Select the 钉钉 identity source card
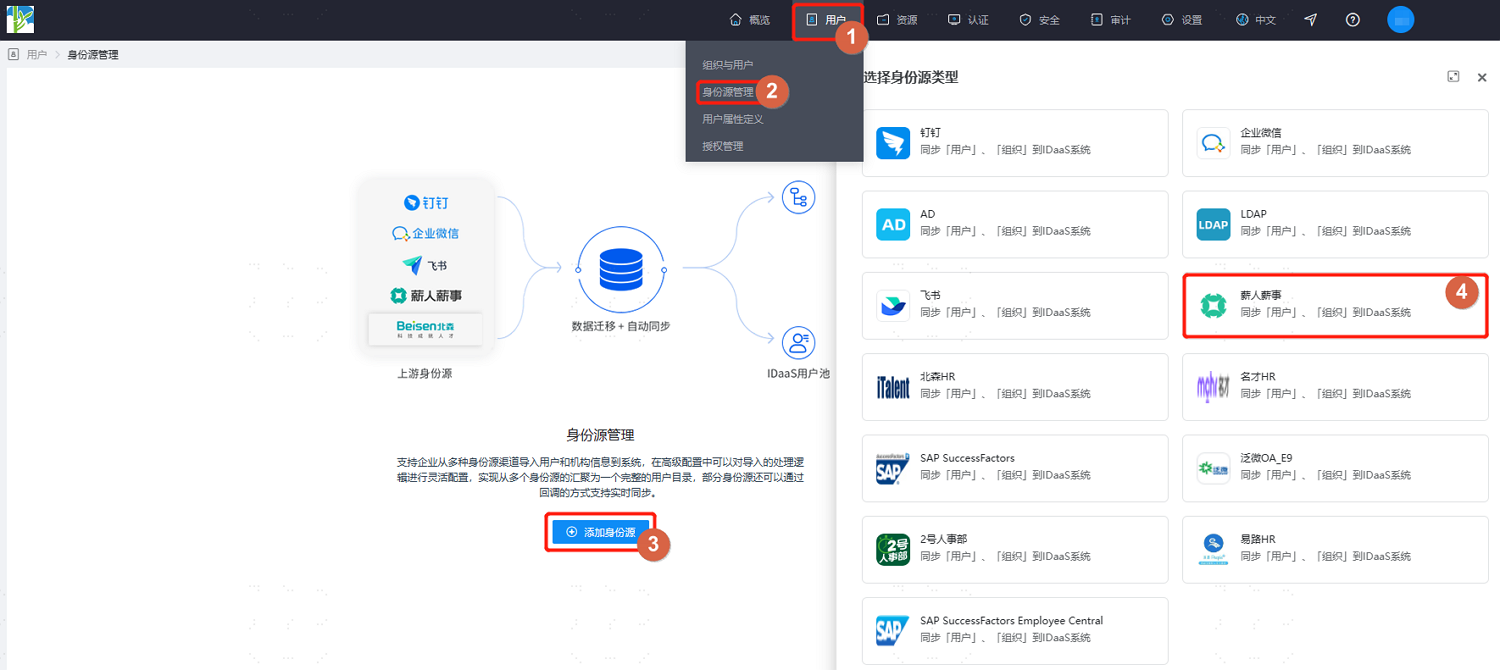 (1015, 143)
